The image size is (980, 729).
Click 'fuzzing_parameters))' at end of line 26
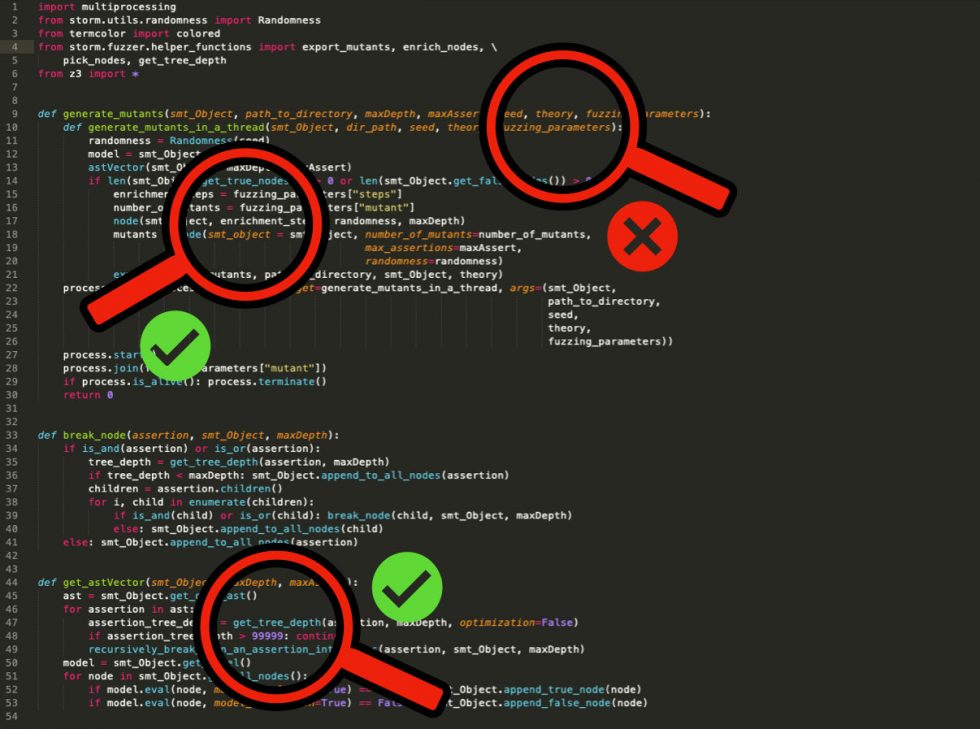coord(610,341)
